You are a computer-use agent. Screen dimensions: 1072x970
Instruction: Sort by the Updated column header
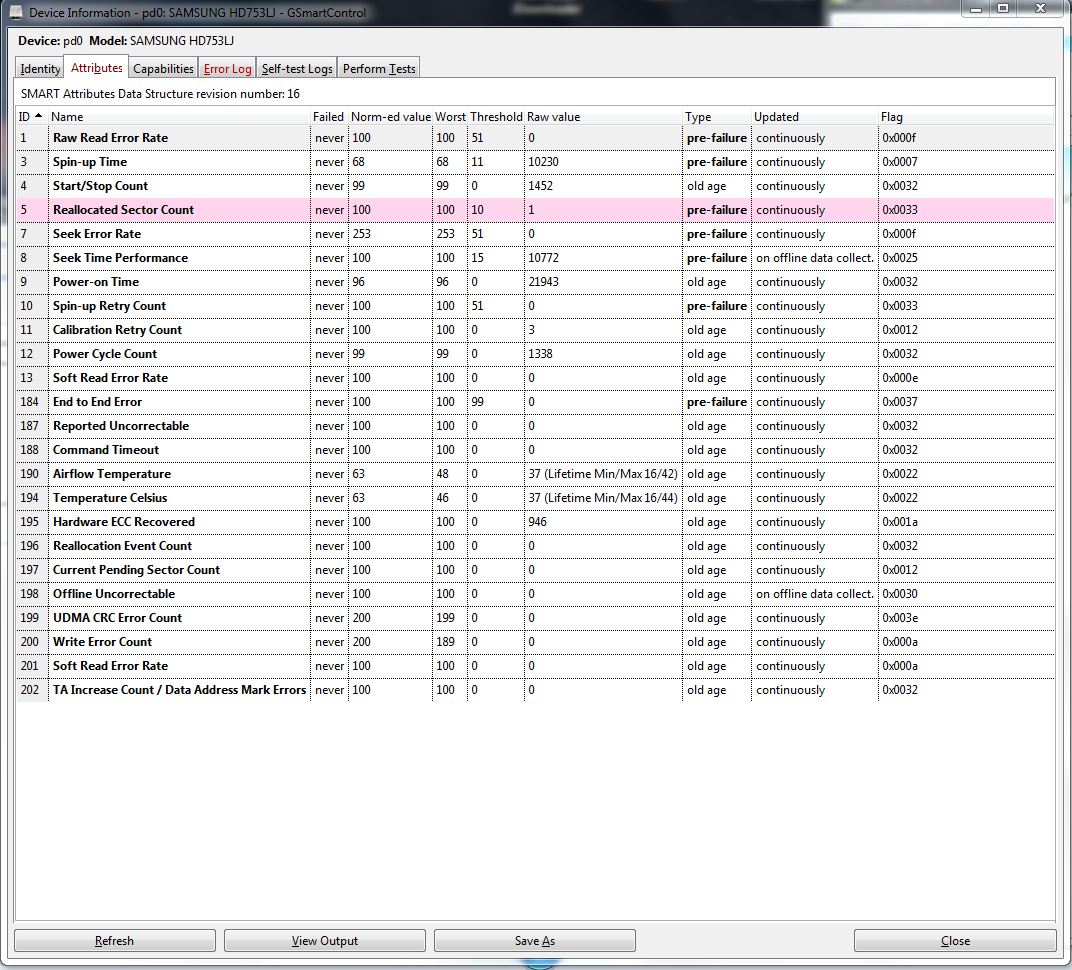point(814,116)
